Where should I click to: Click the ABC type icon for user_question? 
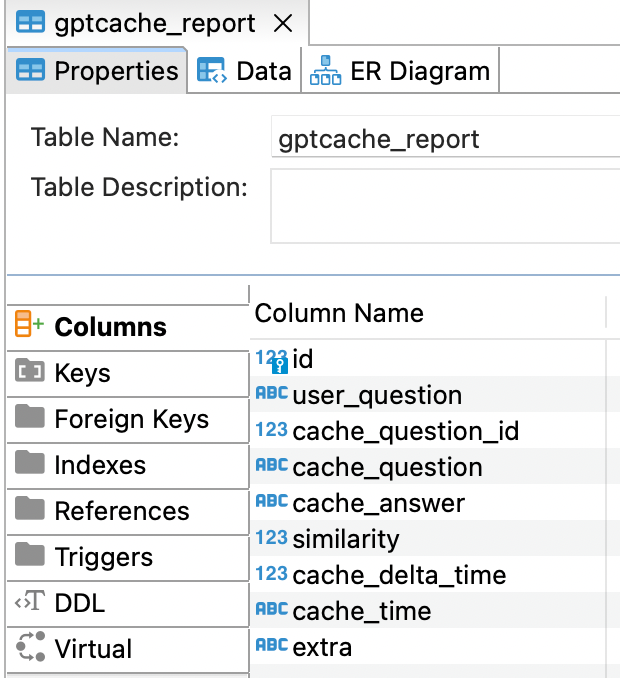click(x=272, y=393)
